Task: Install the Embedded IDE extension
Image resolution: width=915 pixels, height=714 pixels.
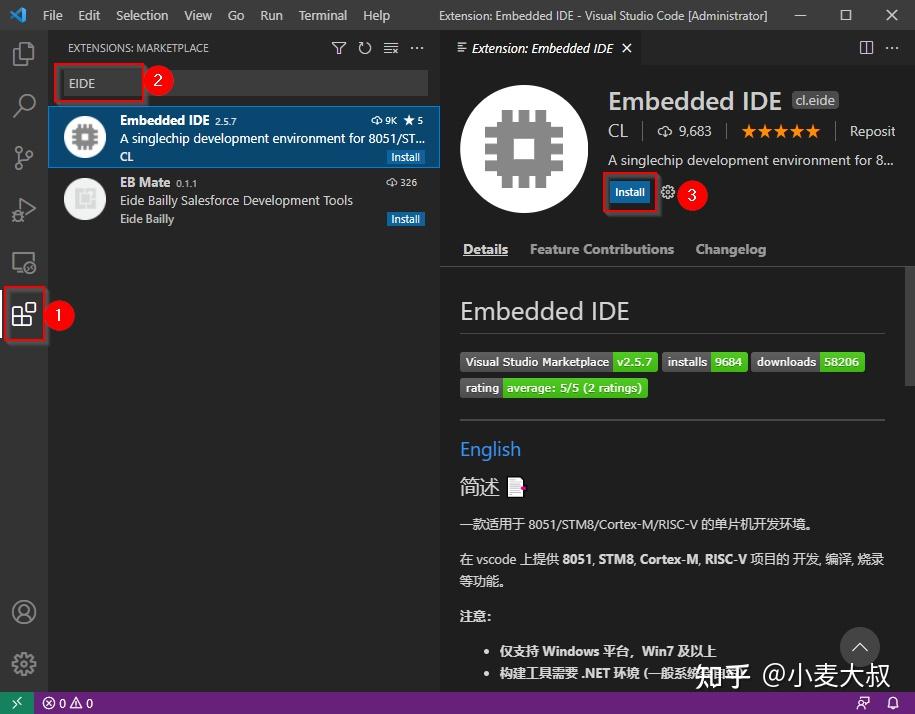Action: 629,192
